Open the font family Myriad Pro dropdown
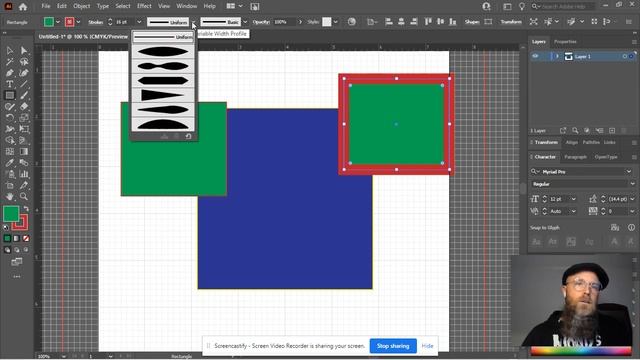640x360 pixels. click(x=629, y=172)
